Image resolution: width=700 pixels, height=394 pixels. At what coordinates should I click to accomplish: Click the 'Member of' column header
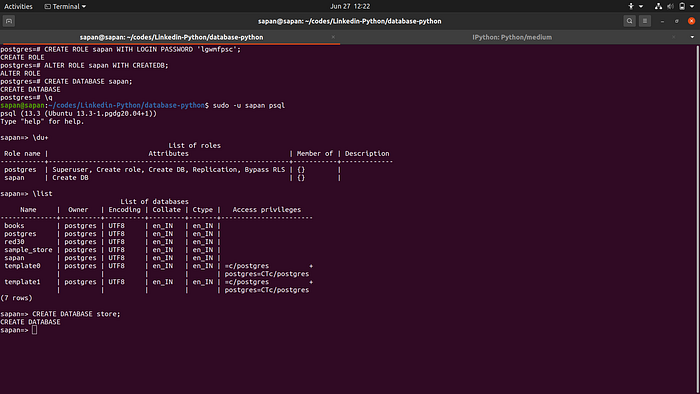click(315, 153)
